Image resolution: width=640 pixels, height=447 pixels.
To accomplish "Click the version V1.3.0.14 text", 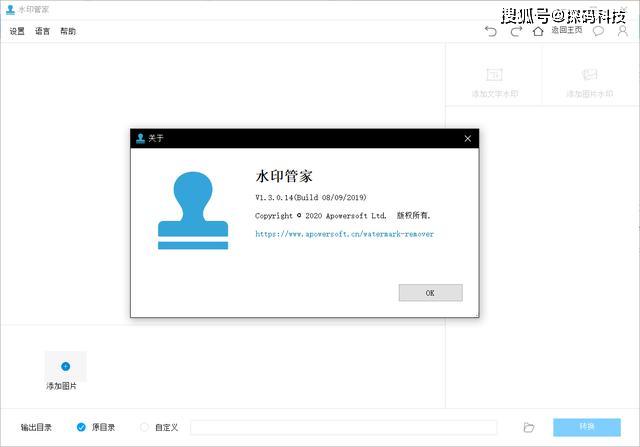I will [311, 197].
